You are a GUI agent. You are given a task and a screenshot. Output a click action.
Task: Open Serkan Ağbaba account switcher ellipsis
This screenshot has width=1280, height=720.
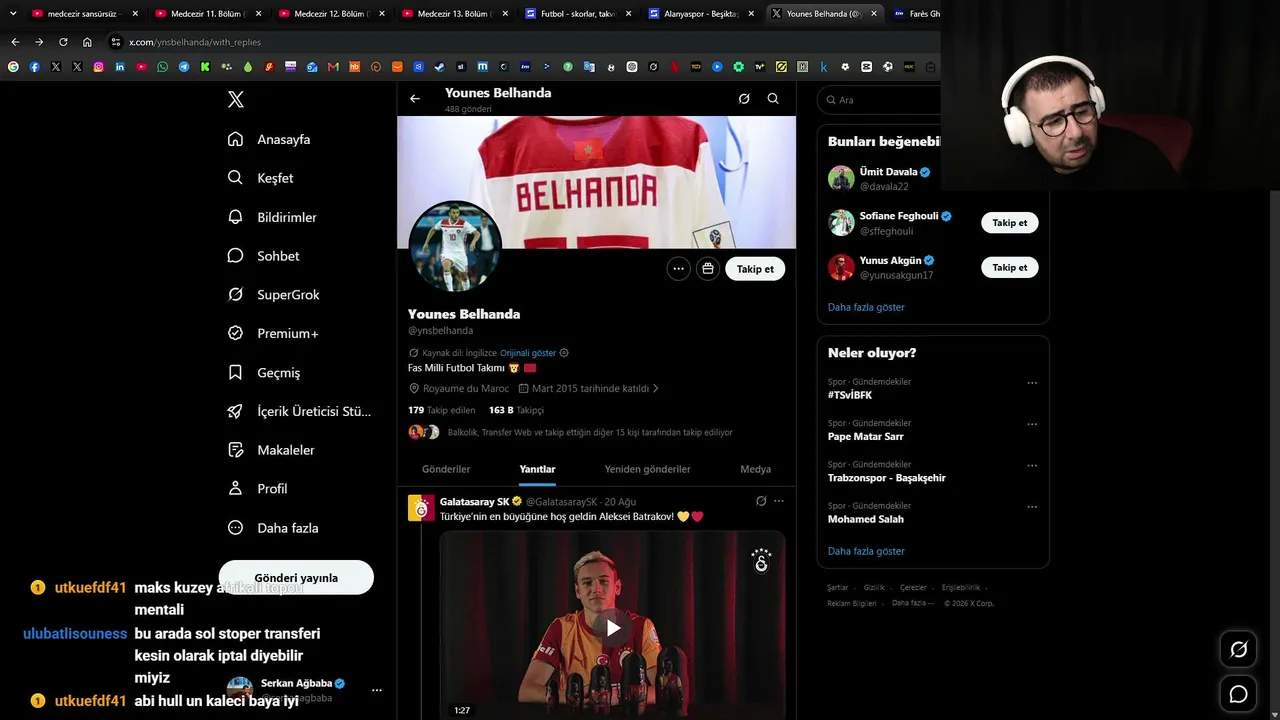(x=377, y=690)
